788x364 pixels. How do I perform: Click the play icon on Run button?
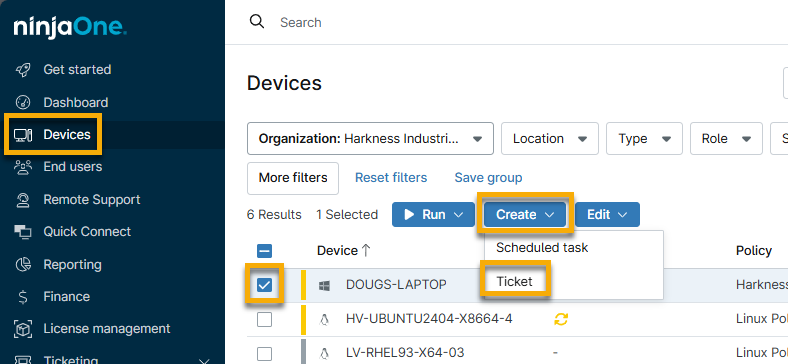409,215
